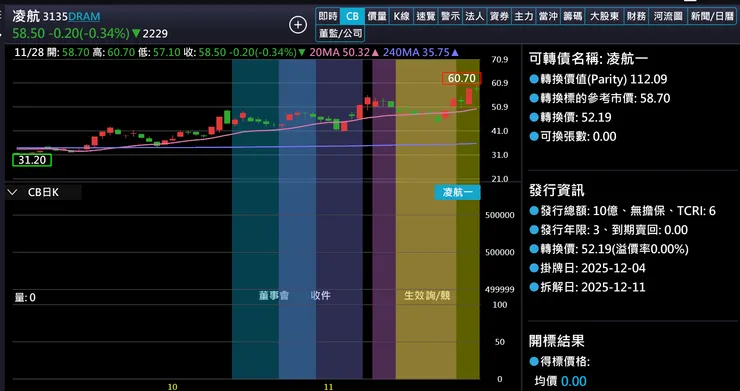Click the 掛牌日: 2025-12-04 line
The height and width of the screenshot is (391, 740).
point(587,268)
